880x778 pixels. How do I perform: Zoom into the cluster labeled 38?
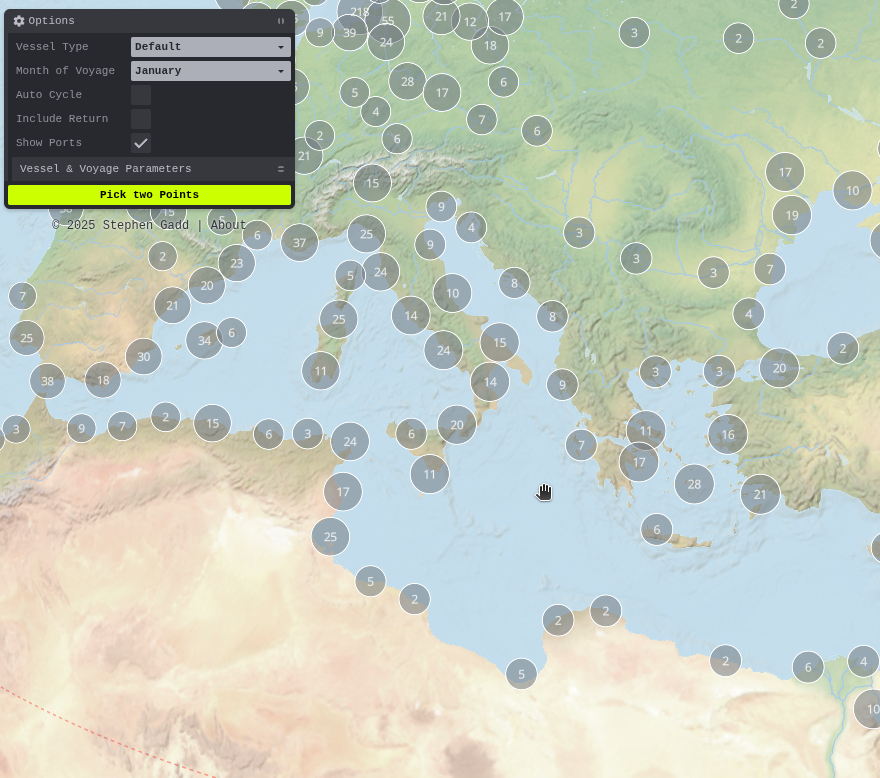(x=47, y=380)
